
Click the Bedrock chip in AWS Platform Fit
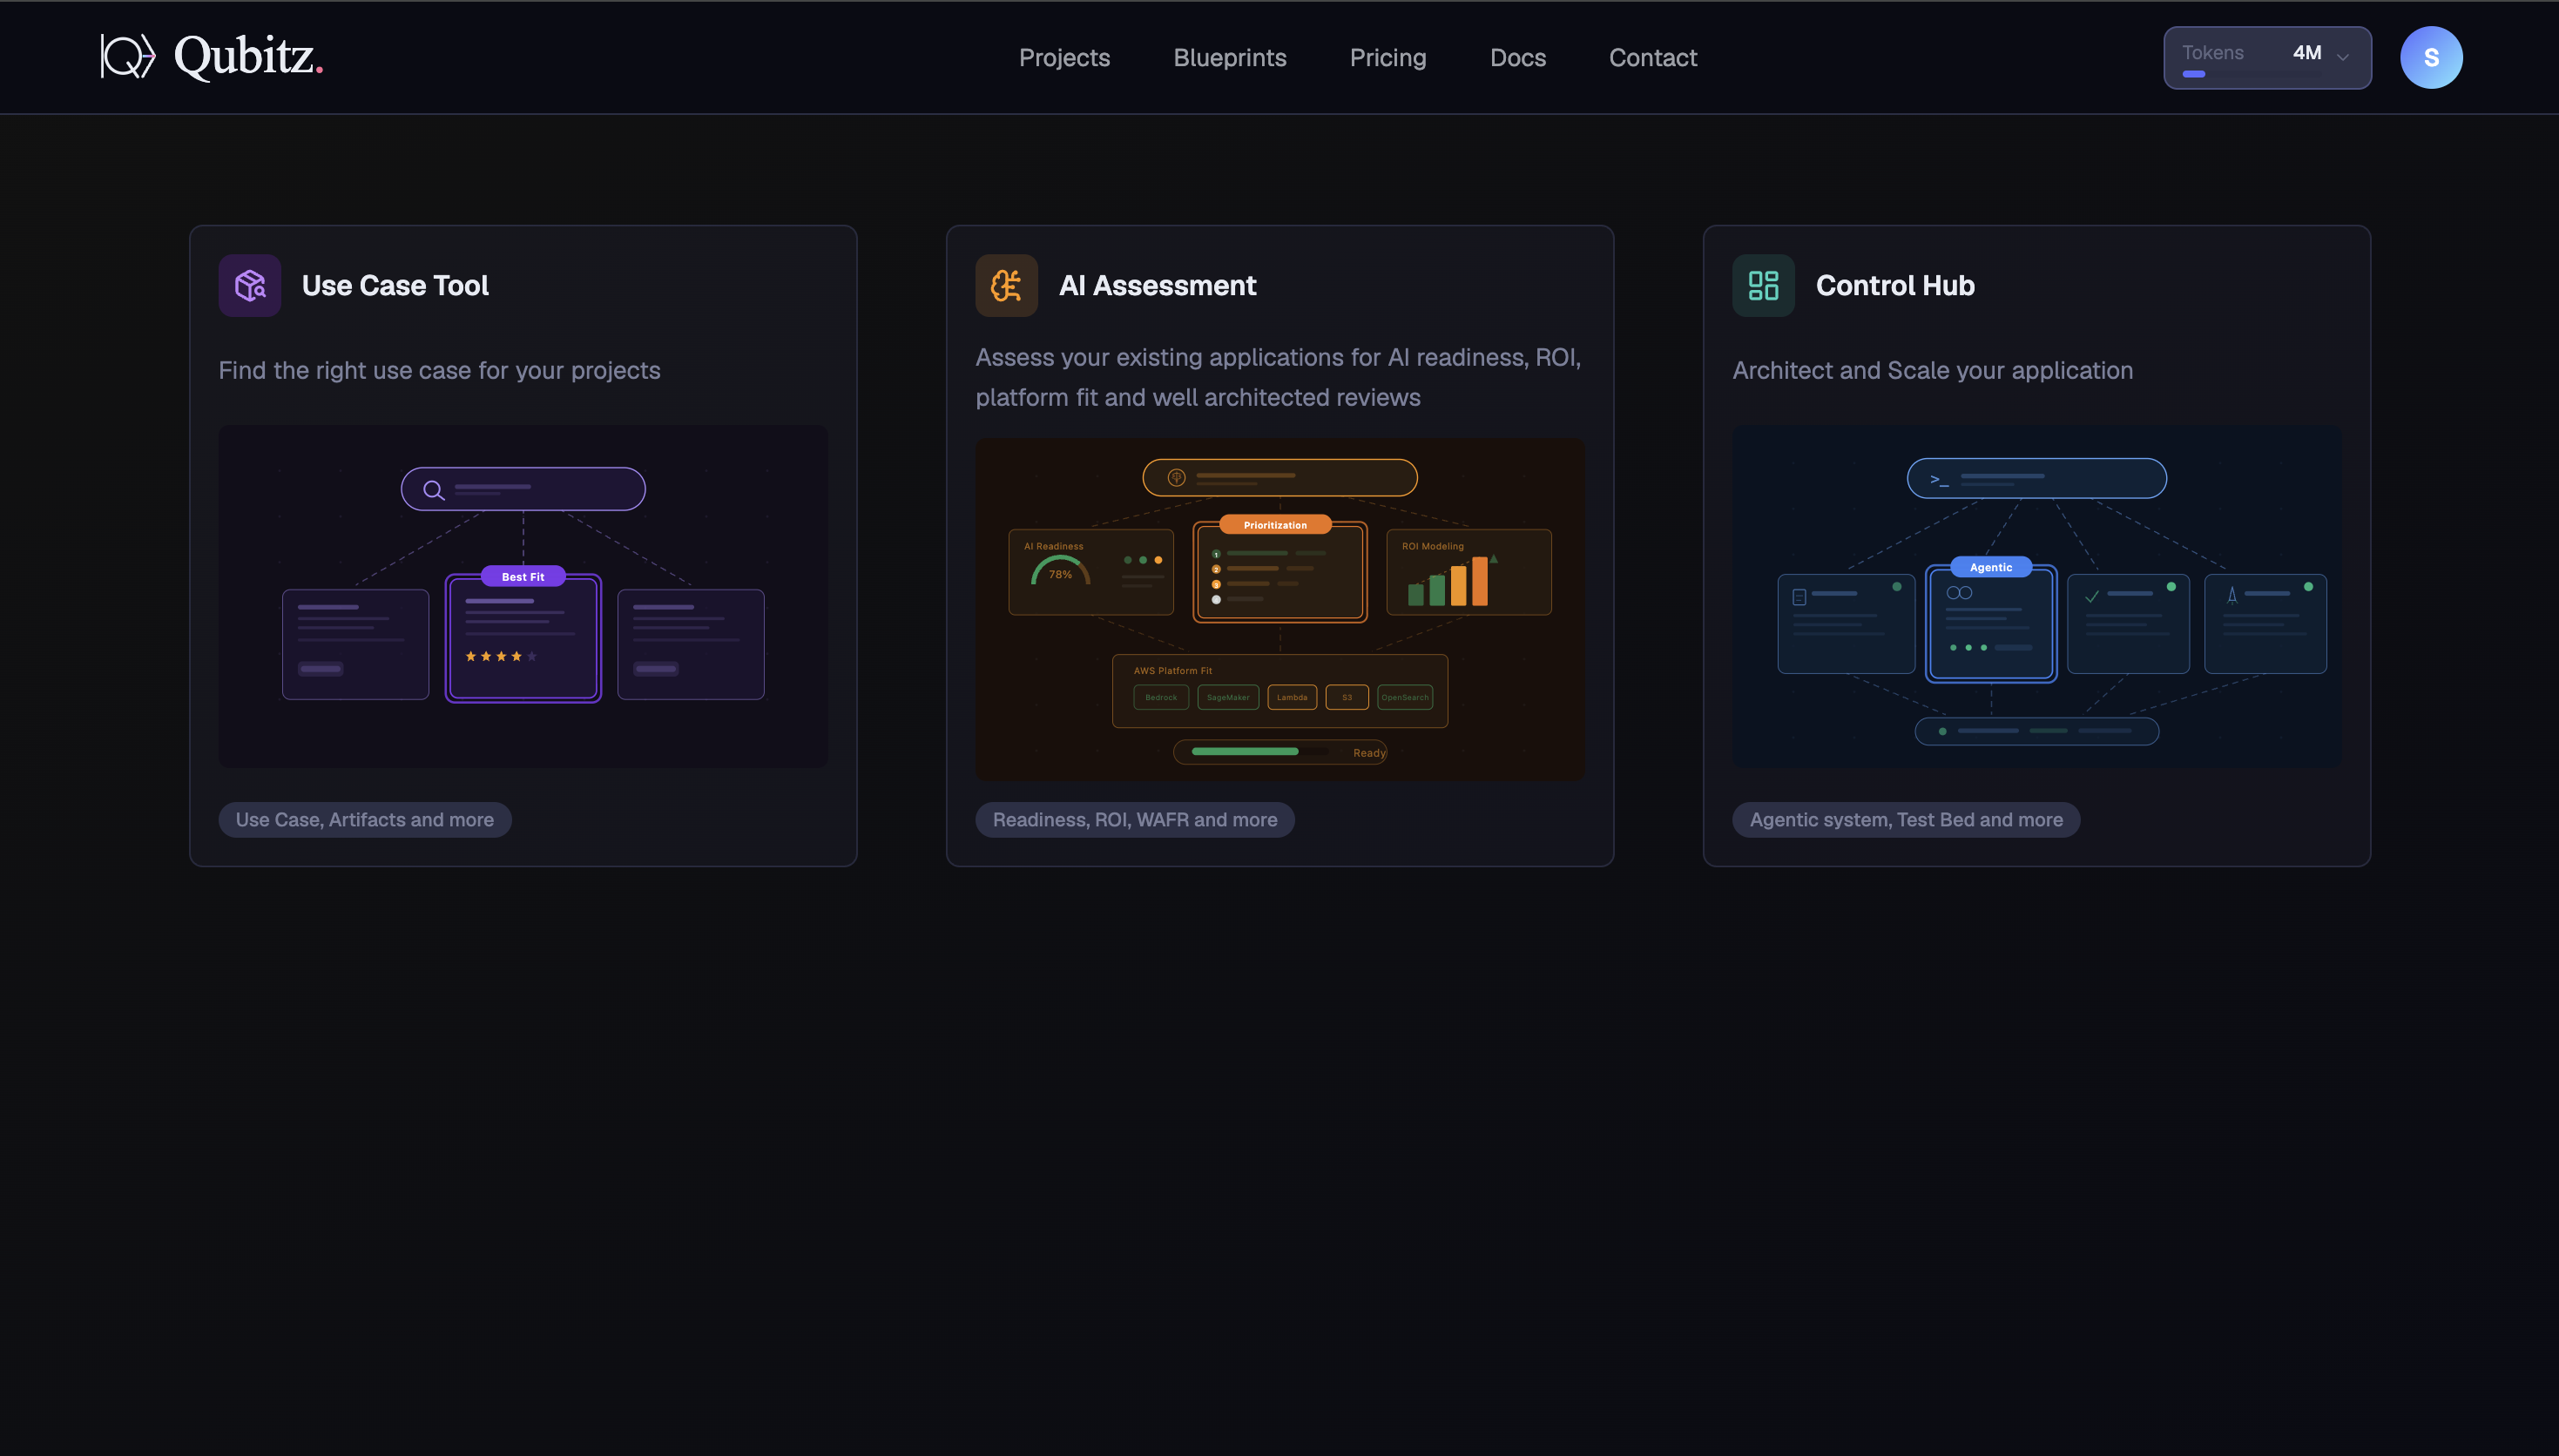tap(1160, 697)
